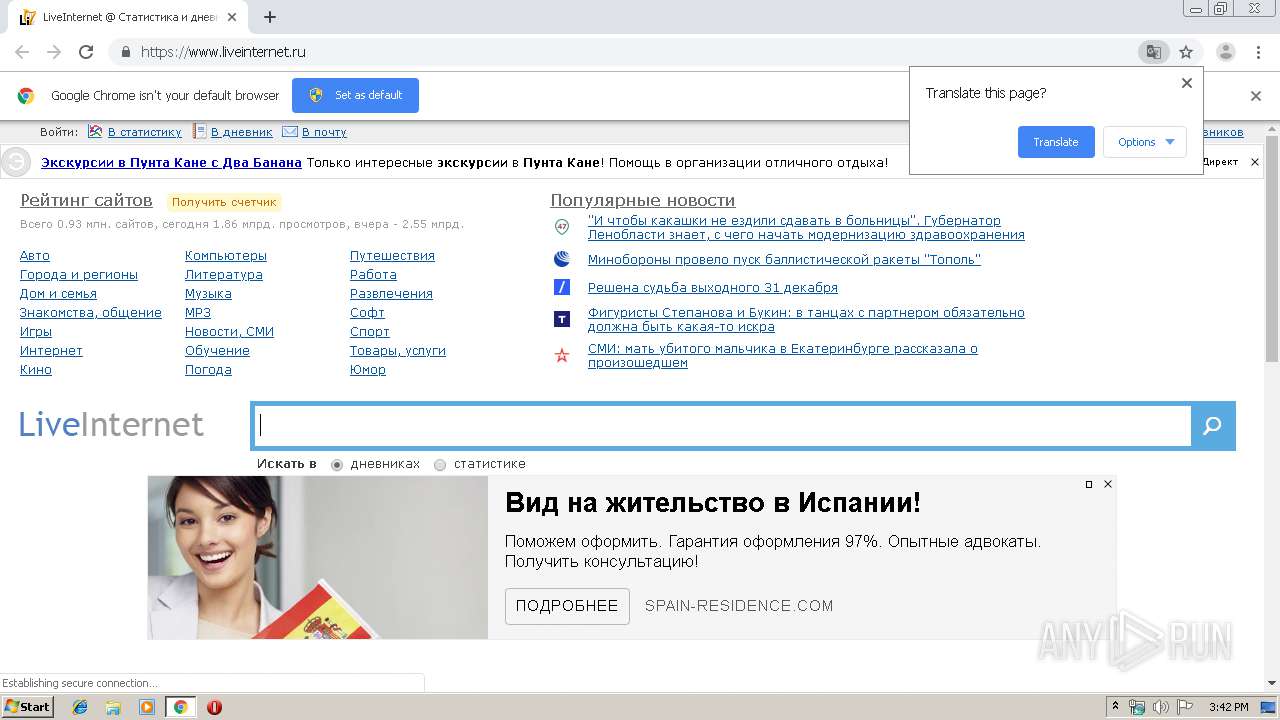1280x720 pixels.
Task: Click the SPAIN-RESIDENCE.COM ad text
Action: (739, 606)
